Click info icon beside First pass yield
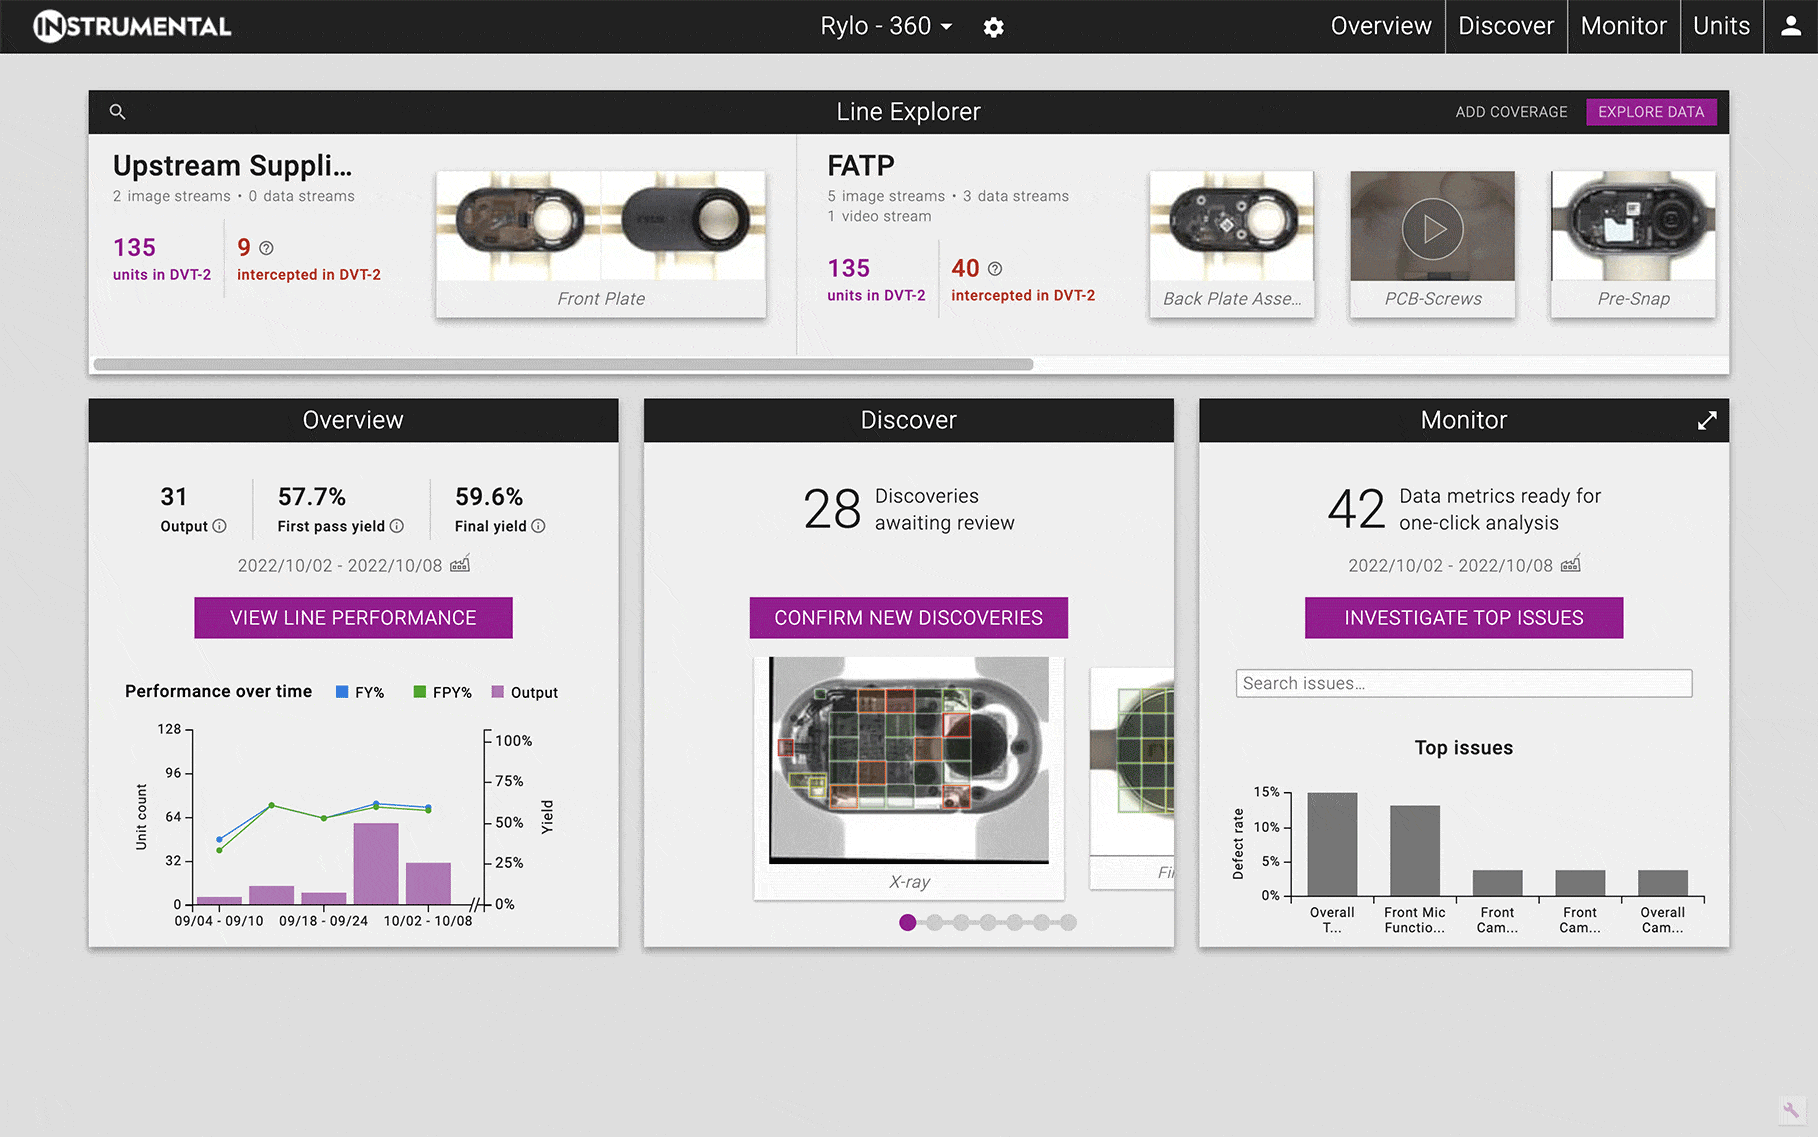Screen dimensions: 1818x1137 click(x=397, y=526)
